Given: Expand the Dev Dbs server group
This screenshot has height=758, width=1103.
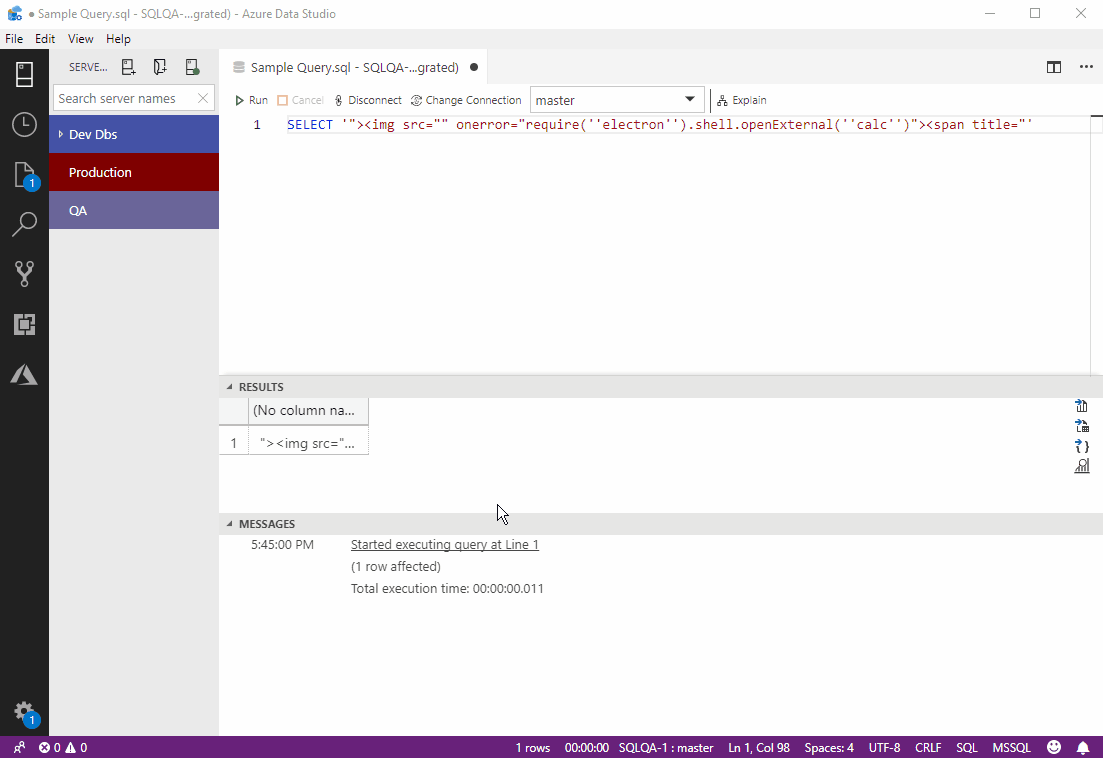Looking at the screenshot, I should (x=61, y=134).
